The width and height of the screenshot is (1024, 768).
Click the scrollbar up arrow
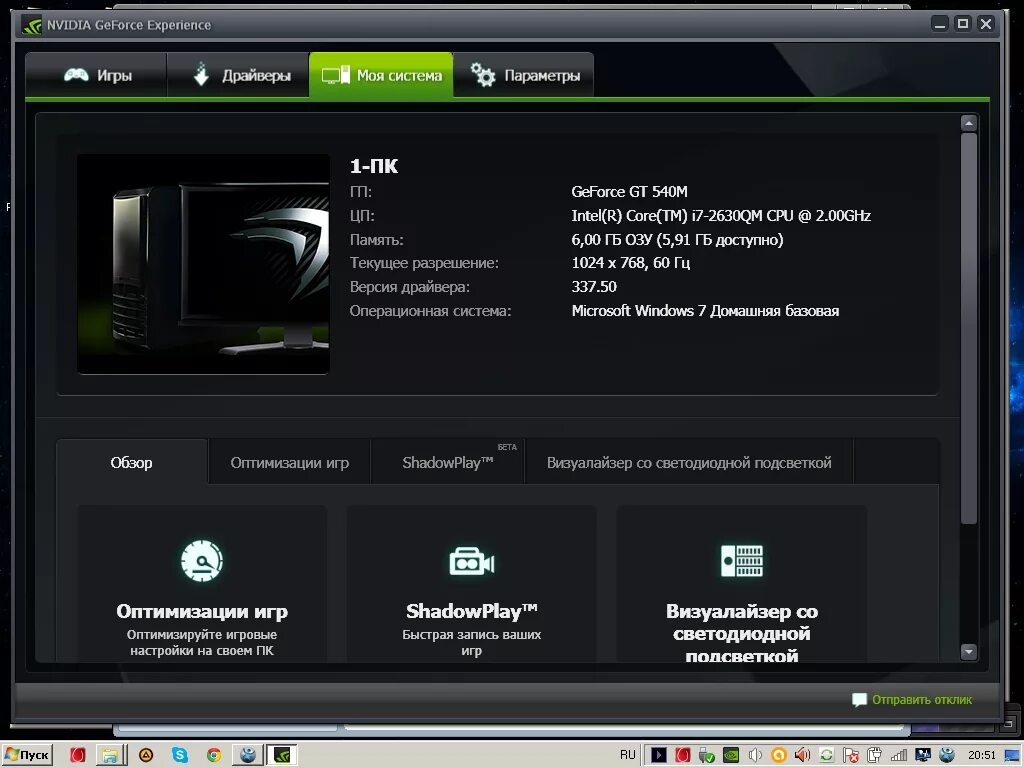968,123
